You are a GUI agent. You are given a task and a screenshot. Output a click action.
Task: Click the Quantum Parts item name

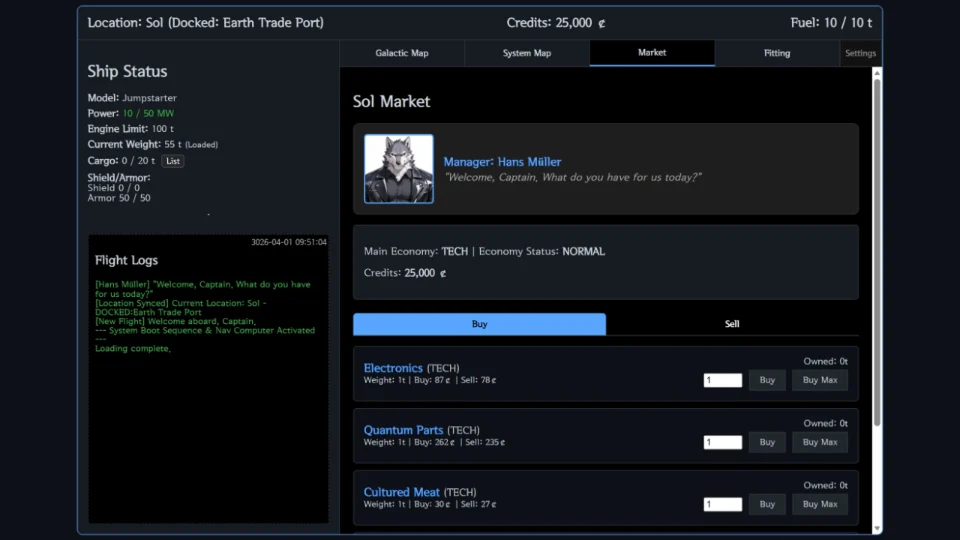point(403,430)
